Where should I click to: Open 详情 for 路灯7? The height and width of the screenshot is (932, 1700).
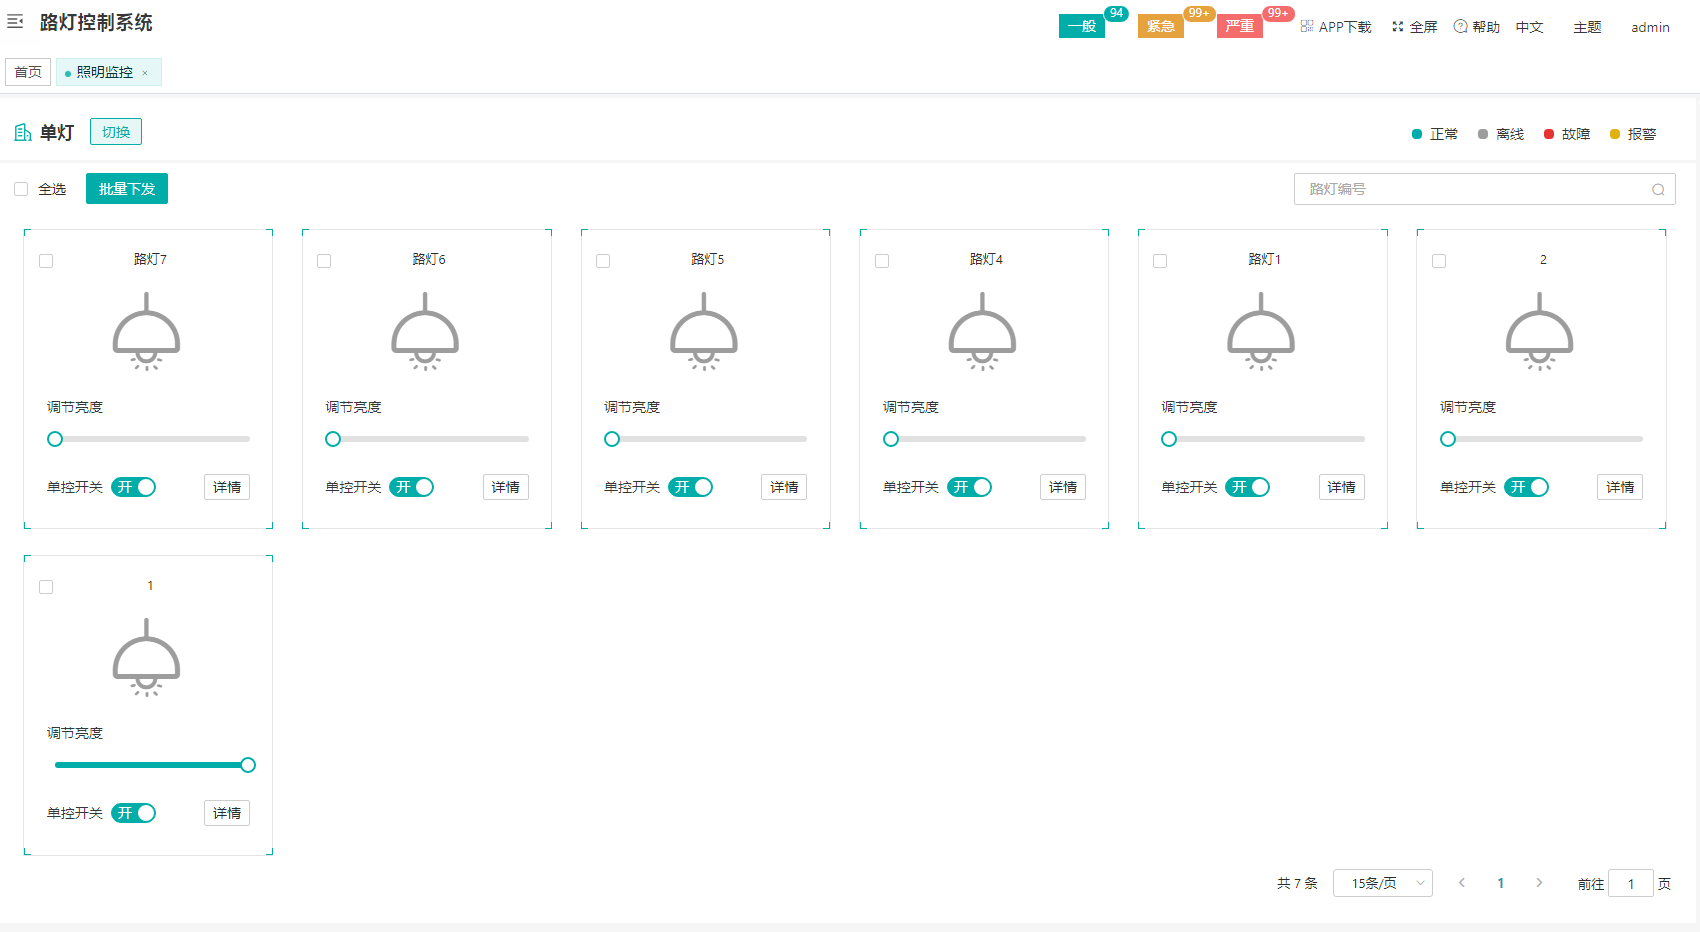click(x=227, y=487)
